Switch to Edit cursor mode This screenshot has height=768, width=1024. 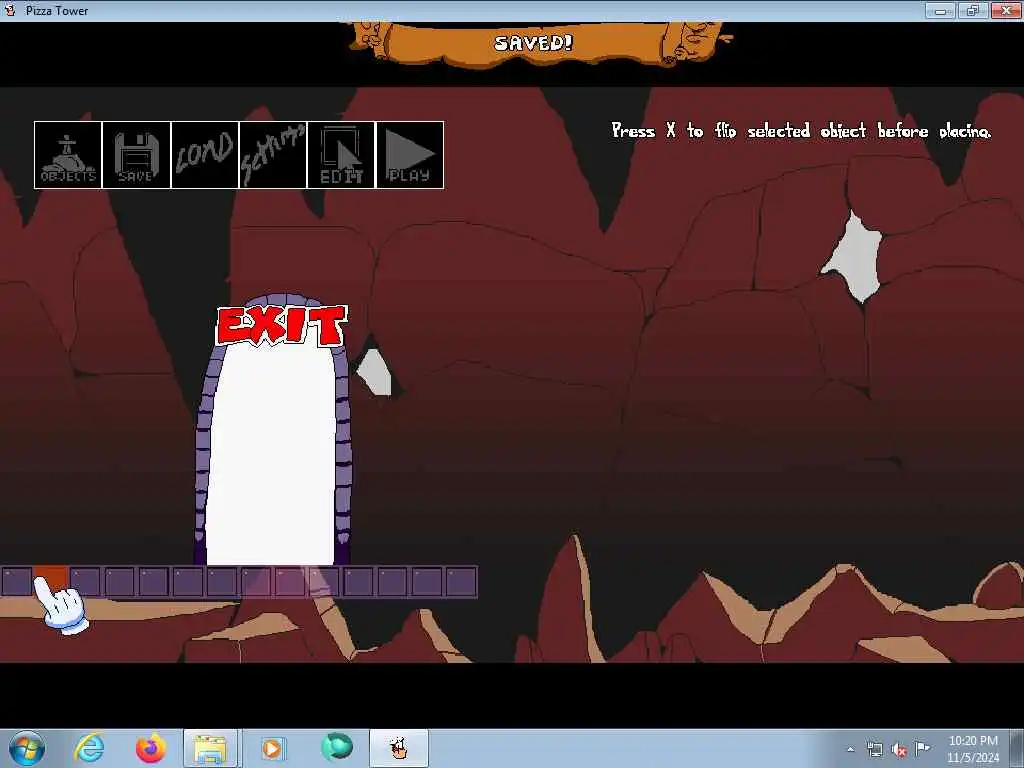click(x=341, y=155)
